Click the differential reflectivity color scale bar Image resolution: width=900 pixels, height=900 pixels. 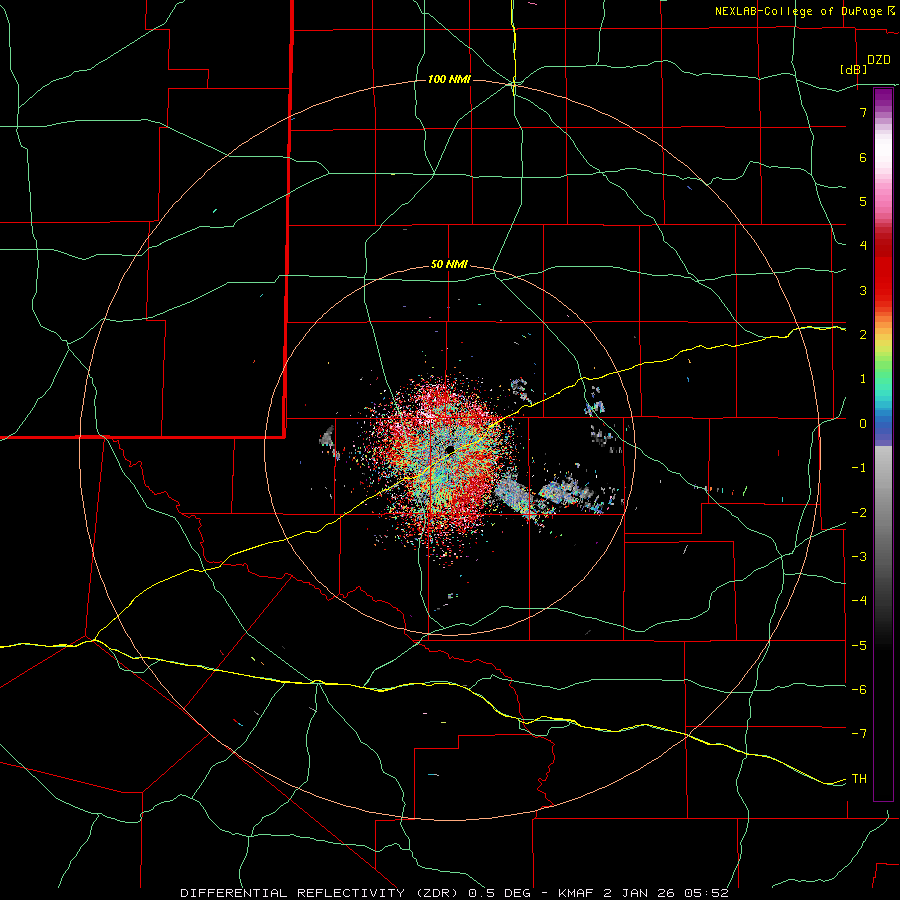tap(883, 444)
